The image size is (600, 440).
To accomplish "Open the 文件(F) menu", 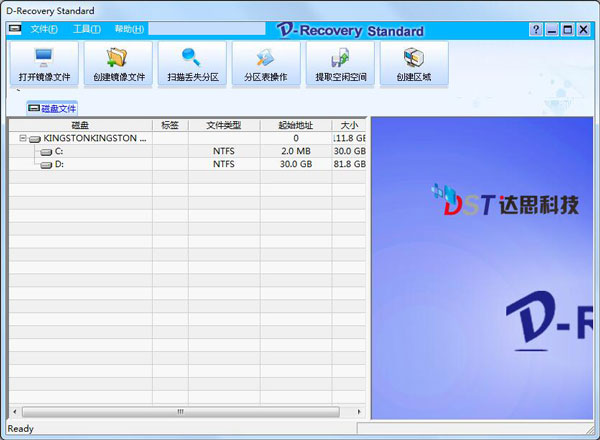I will point(44,29).
